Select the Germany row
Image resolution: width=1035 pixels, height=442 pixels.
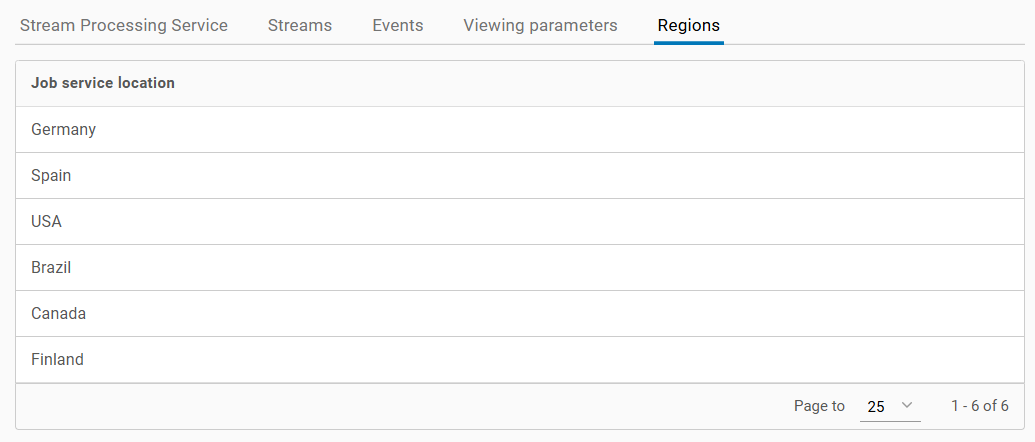(64, 129)
